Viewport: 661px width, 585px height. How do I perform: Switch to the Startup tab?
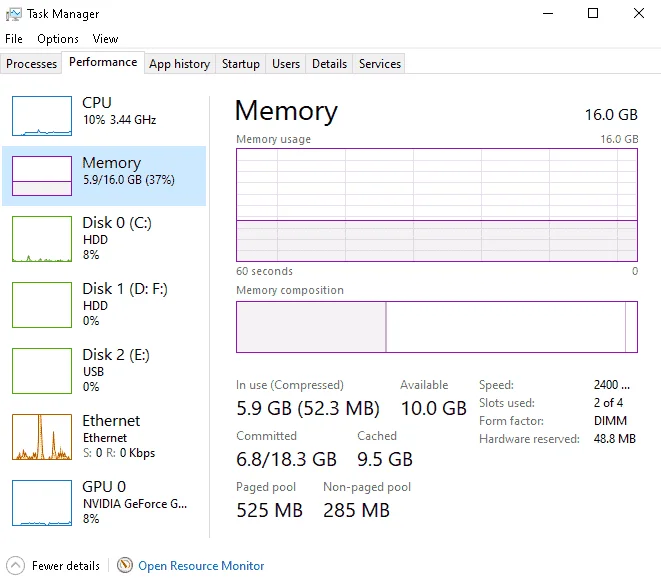[x=241, y=64]
